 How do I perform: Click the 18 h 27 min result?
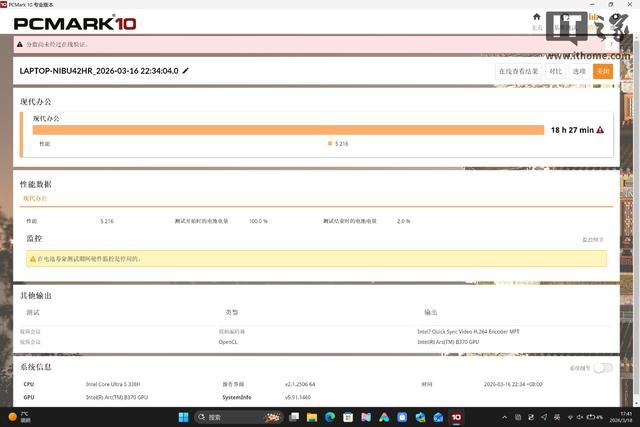[572, 130]
